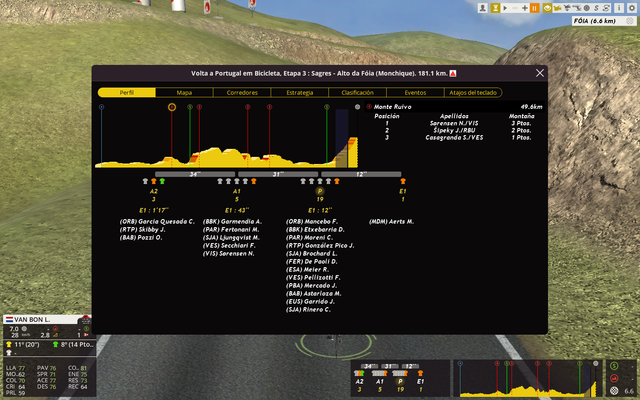Click the S sprint icon in top toolbar
The height and width of the screenshot is (400, 640).
point(596,8)
